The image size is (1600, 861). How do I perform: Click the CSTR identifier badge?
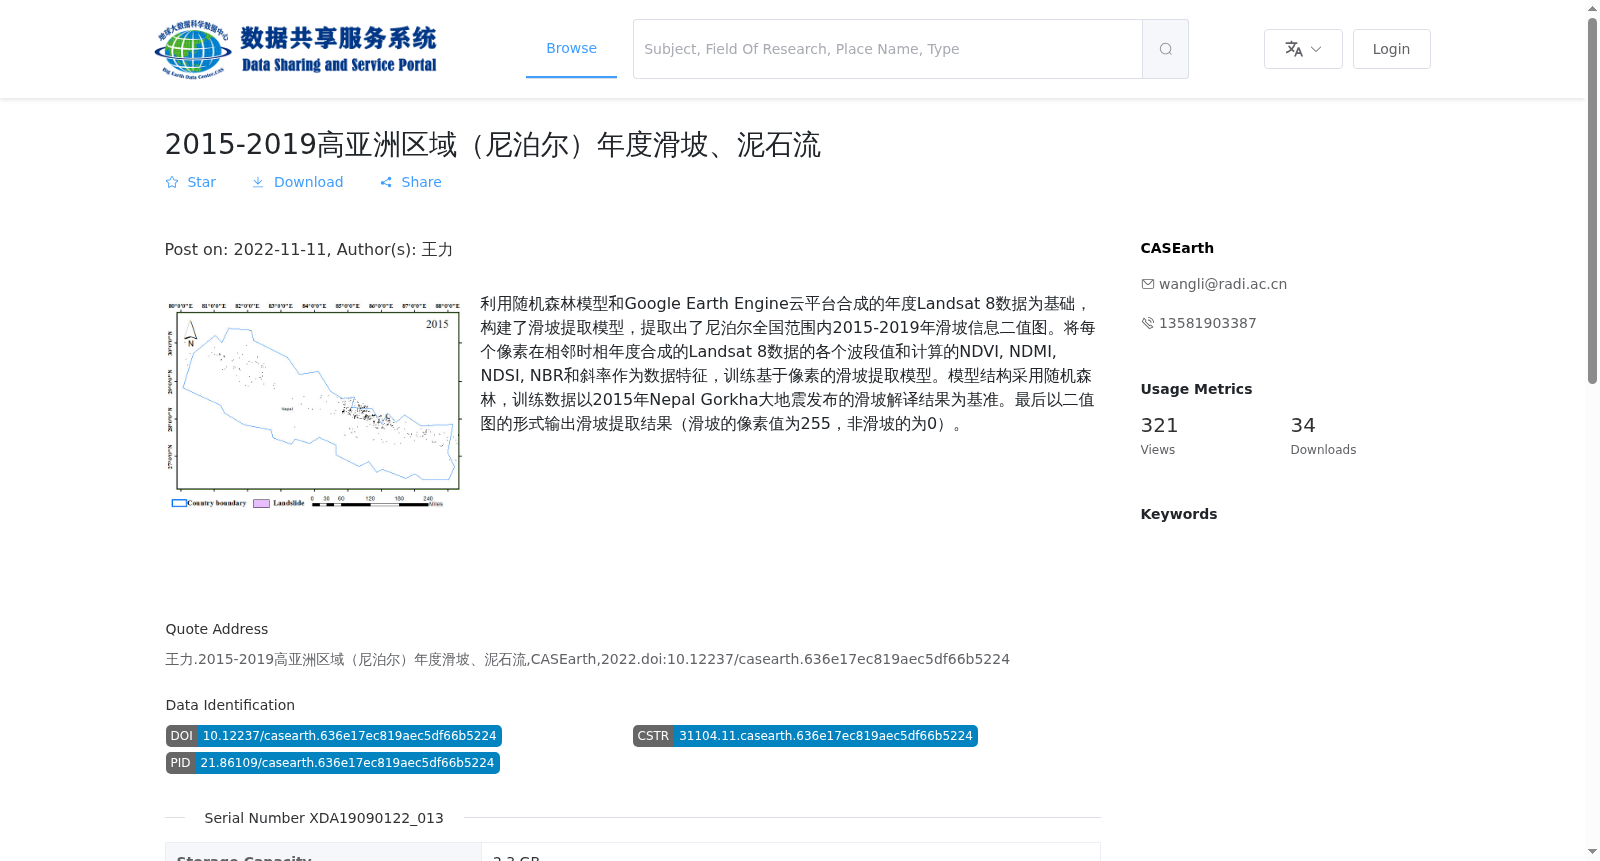[x=804, y=736]
